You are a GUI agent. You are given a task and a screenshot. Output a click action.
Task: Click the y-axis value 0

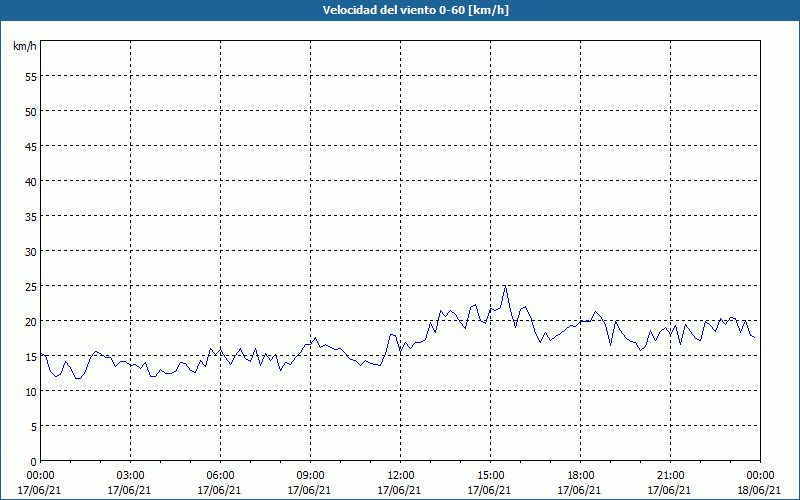tap(34, 462)
